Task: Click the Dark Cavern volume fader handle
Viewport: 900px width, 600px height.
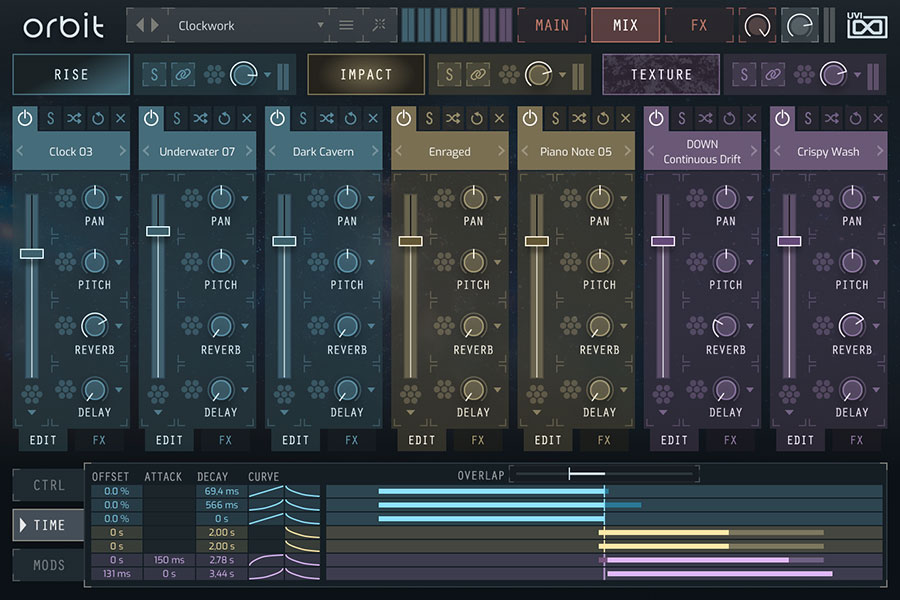Action: tap(284, 241)
